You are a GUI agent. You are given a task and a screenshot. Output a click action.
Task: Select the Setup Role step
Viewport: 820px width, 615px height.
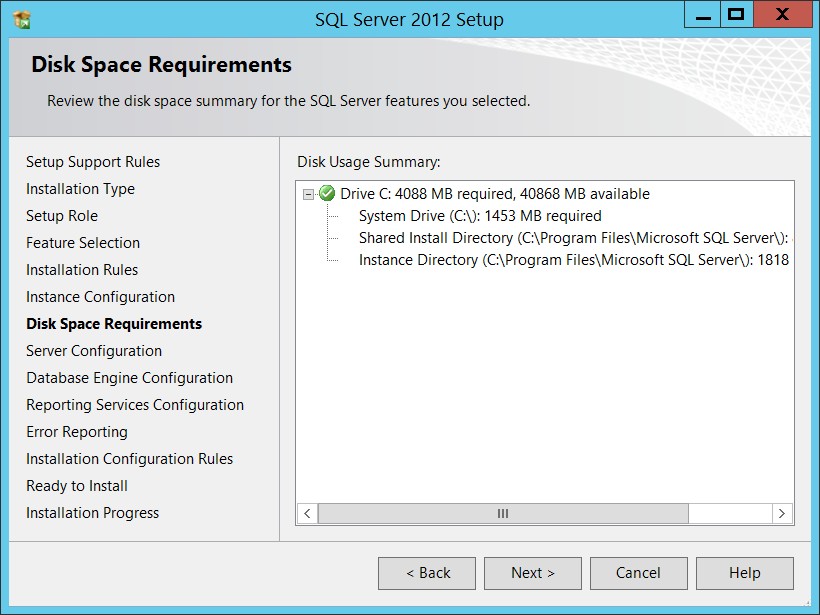[62, 216]
